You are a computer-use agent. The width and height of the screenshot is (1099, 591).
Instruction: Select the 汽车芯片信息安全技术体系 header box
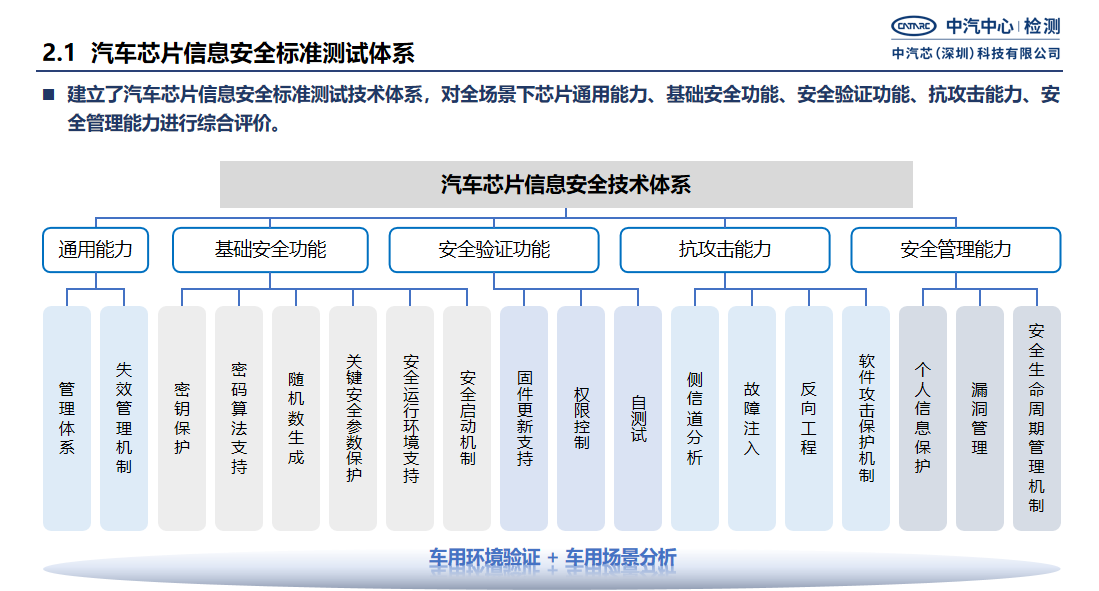566,184
